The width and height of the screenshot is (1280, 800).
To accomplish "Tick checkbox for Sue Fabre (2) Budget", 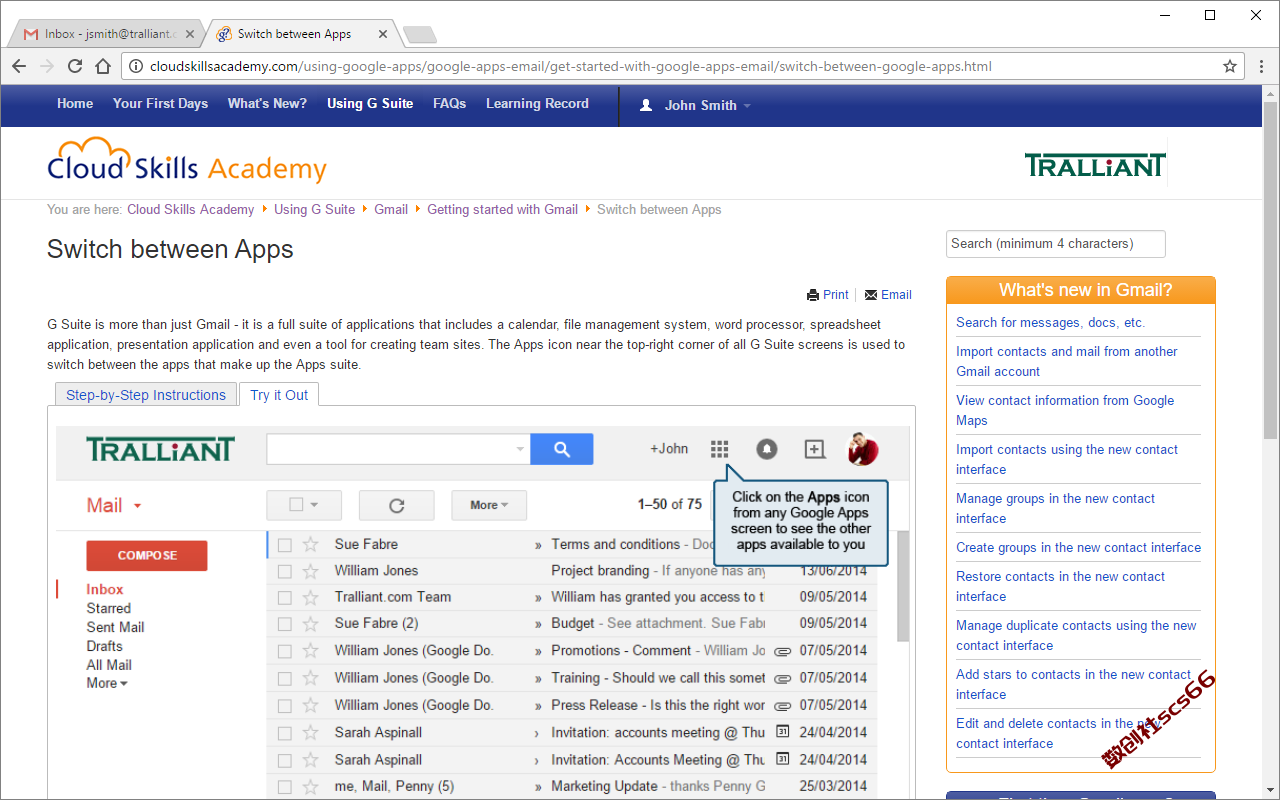I will [x=285, y=624].
